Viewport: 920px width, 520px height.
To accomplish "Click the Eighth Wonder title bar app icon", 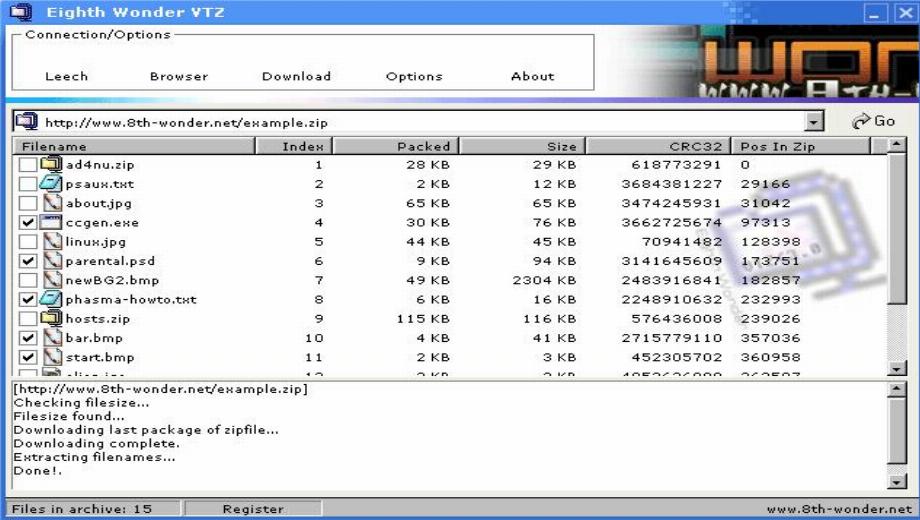I will (22, 12).
